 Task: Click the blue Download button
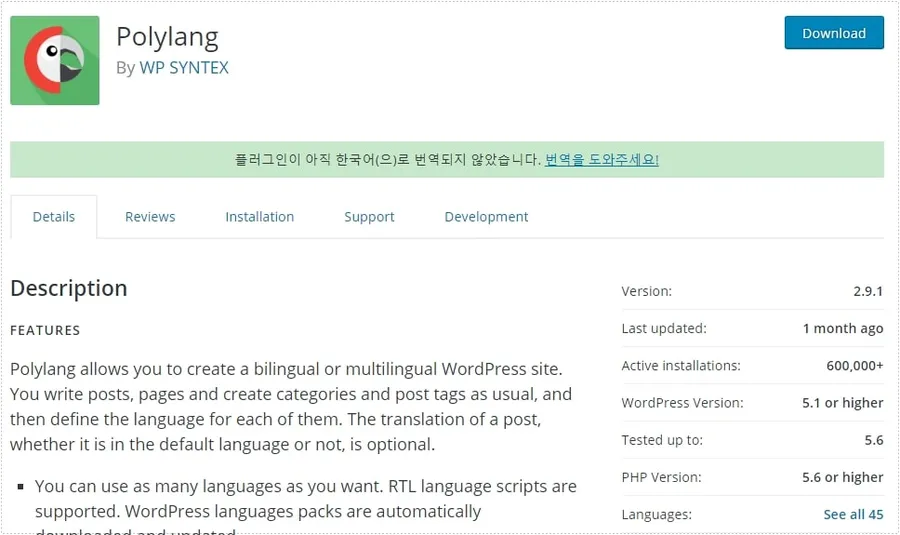(x=834, y=33)
